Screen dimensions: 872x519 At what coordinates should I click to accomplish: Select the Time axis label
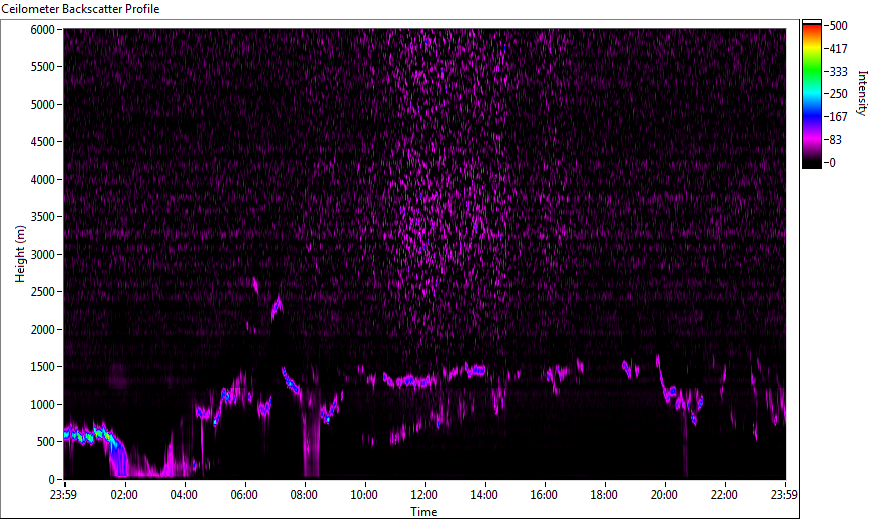[424, 512]
